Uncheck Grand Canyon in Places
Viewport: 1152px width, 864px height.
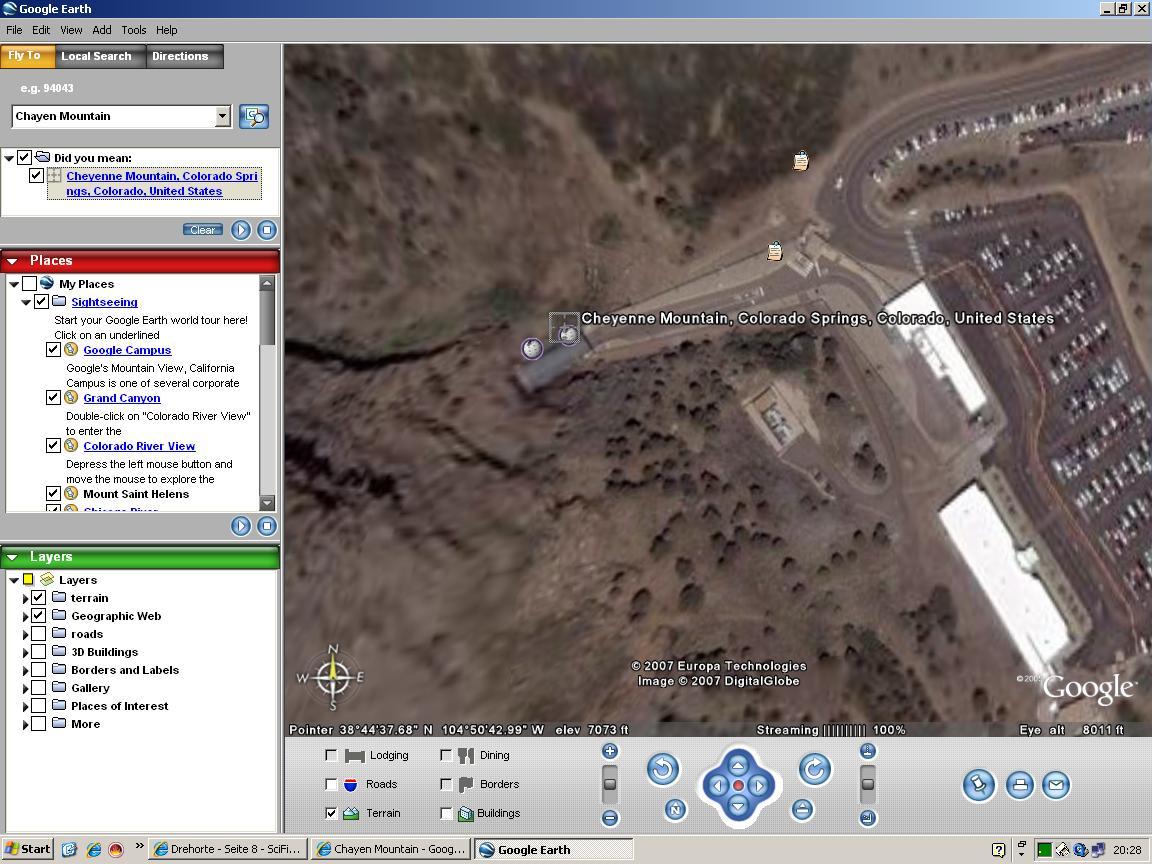coord(53,398)
